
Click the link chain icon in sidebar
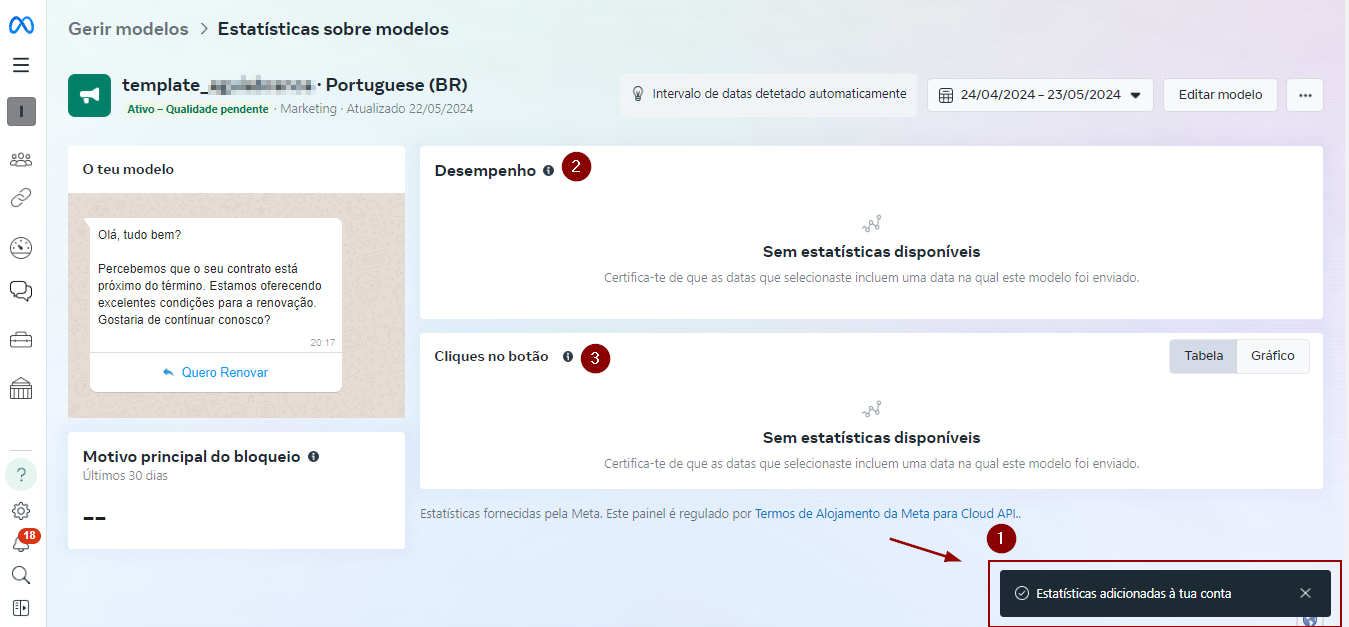[x=21, y=198]
